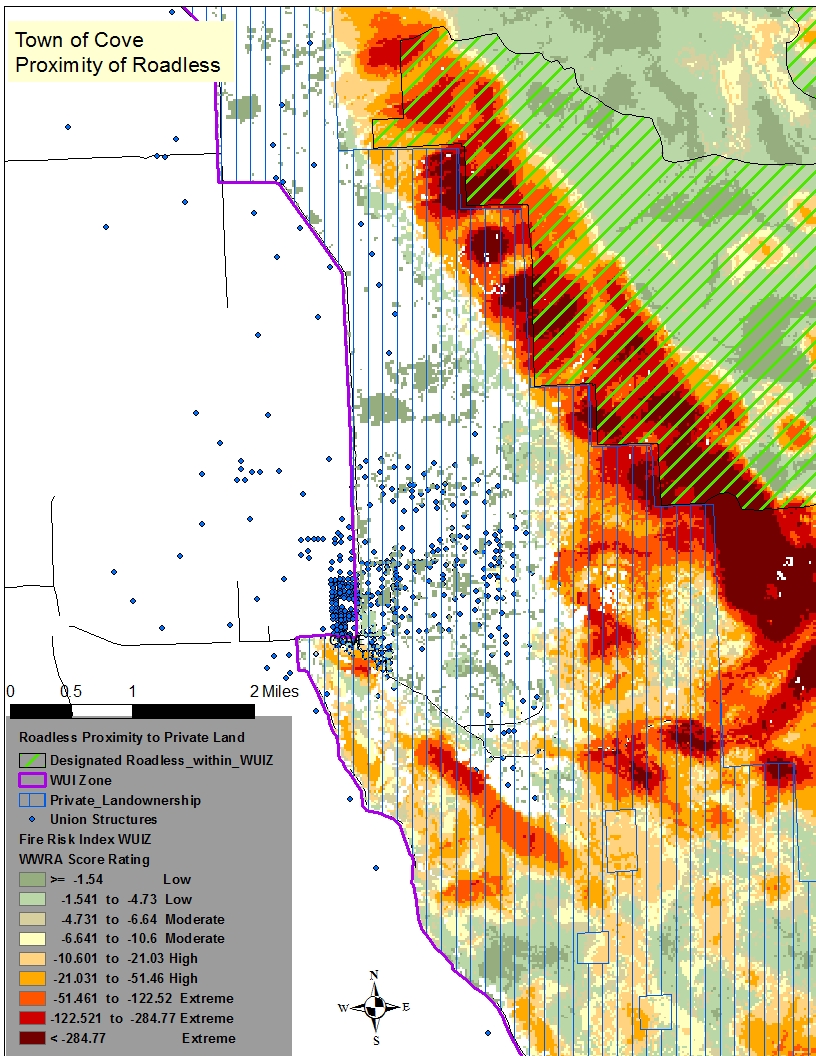Click the scale bar graphic
The width and height of the screenshot is (816, 1056).
(133, 711)
